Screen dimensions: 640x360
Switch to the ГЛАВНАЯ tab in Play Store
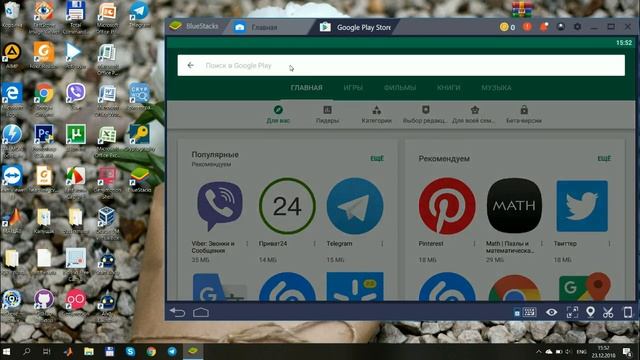pos(307,88)
